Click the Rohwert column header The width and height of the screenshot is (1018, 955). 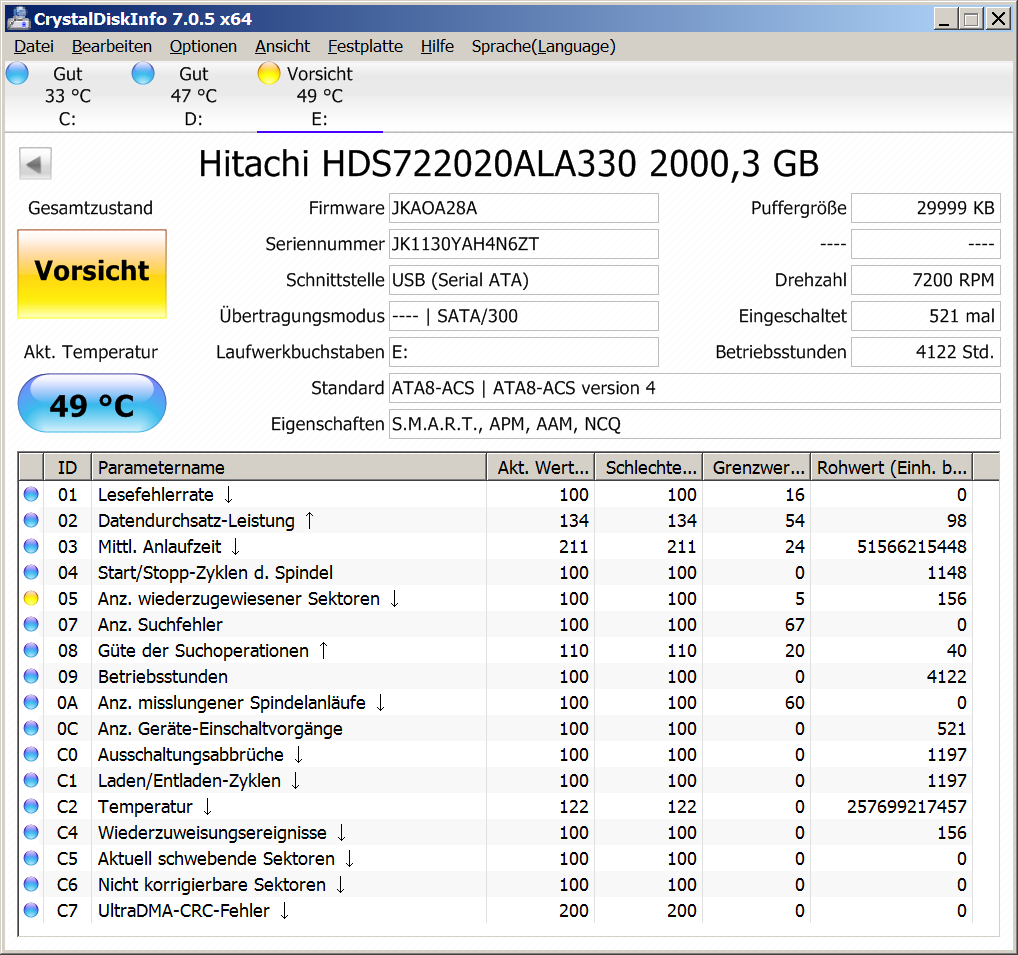[x=891, y=467]
